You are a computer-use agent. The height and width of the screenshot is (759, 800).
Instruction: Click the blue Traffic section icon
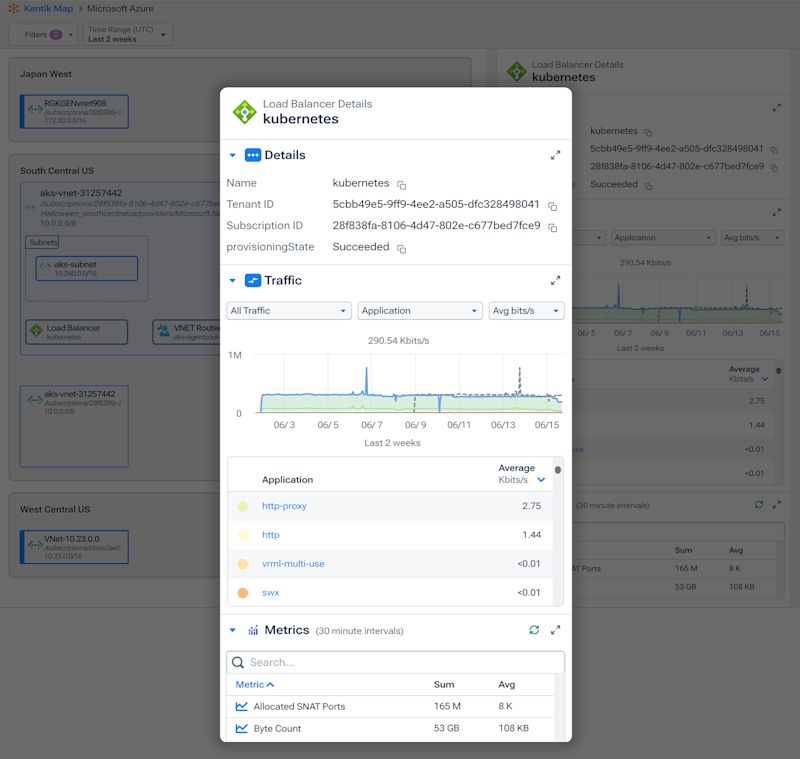coord(253,281)
